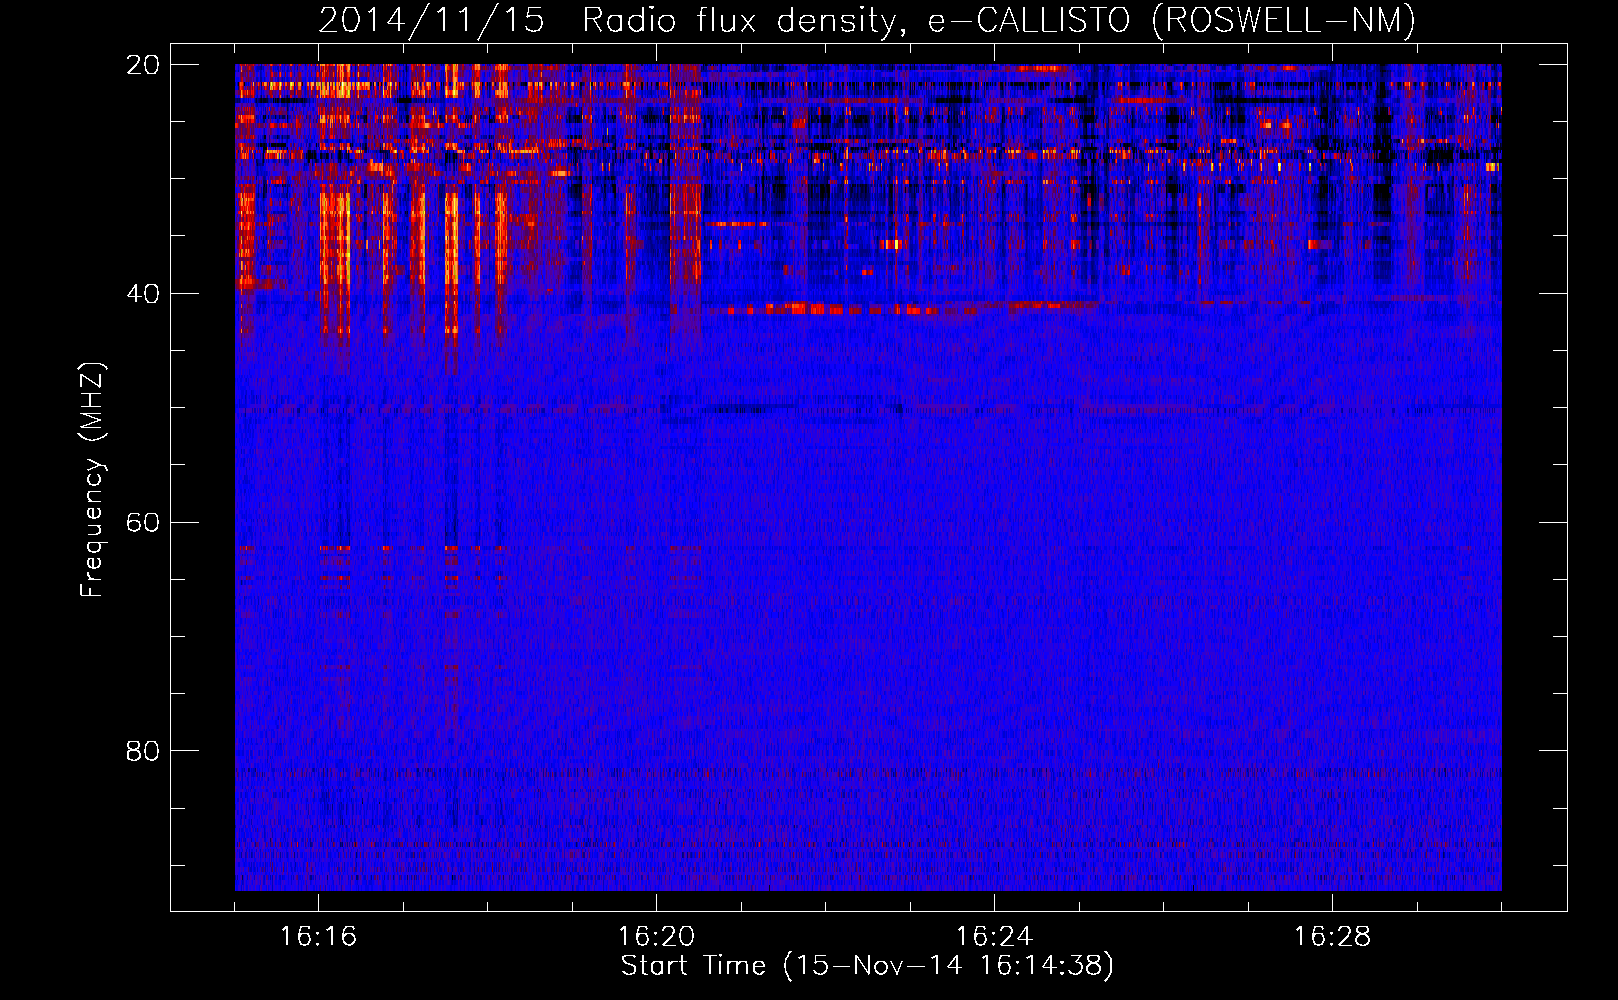This screenshot has height=1000, width=1618.
Task: Click the '16:16' time tick label
Action: coord(318,937)
